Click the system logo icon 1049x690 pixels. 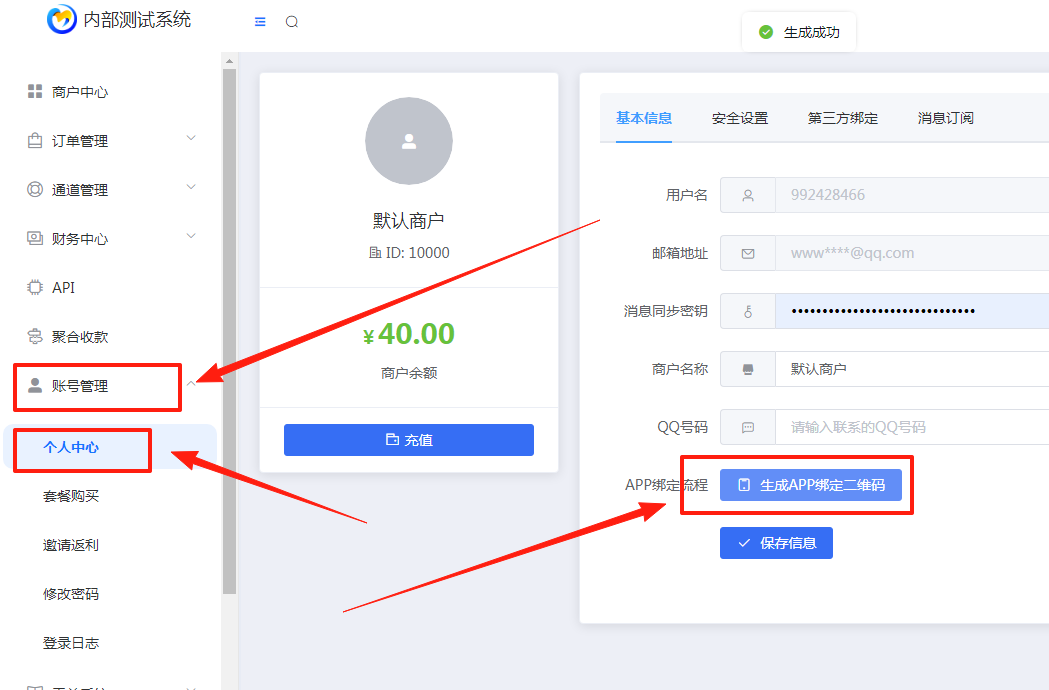(x=62, y=19)
